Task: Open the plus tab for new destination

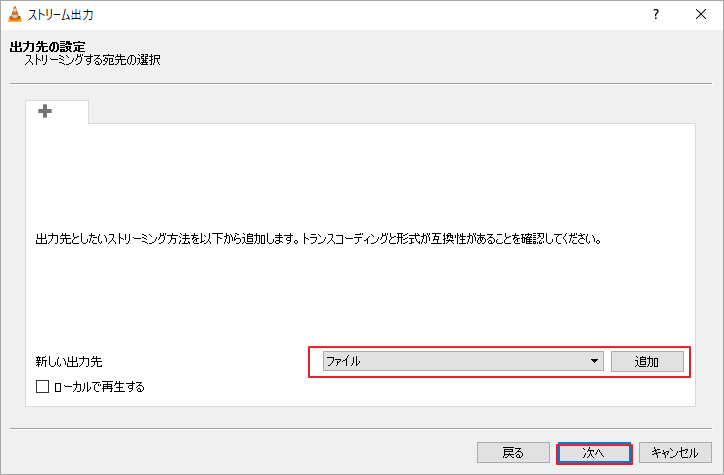Action: 57,112
